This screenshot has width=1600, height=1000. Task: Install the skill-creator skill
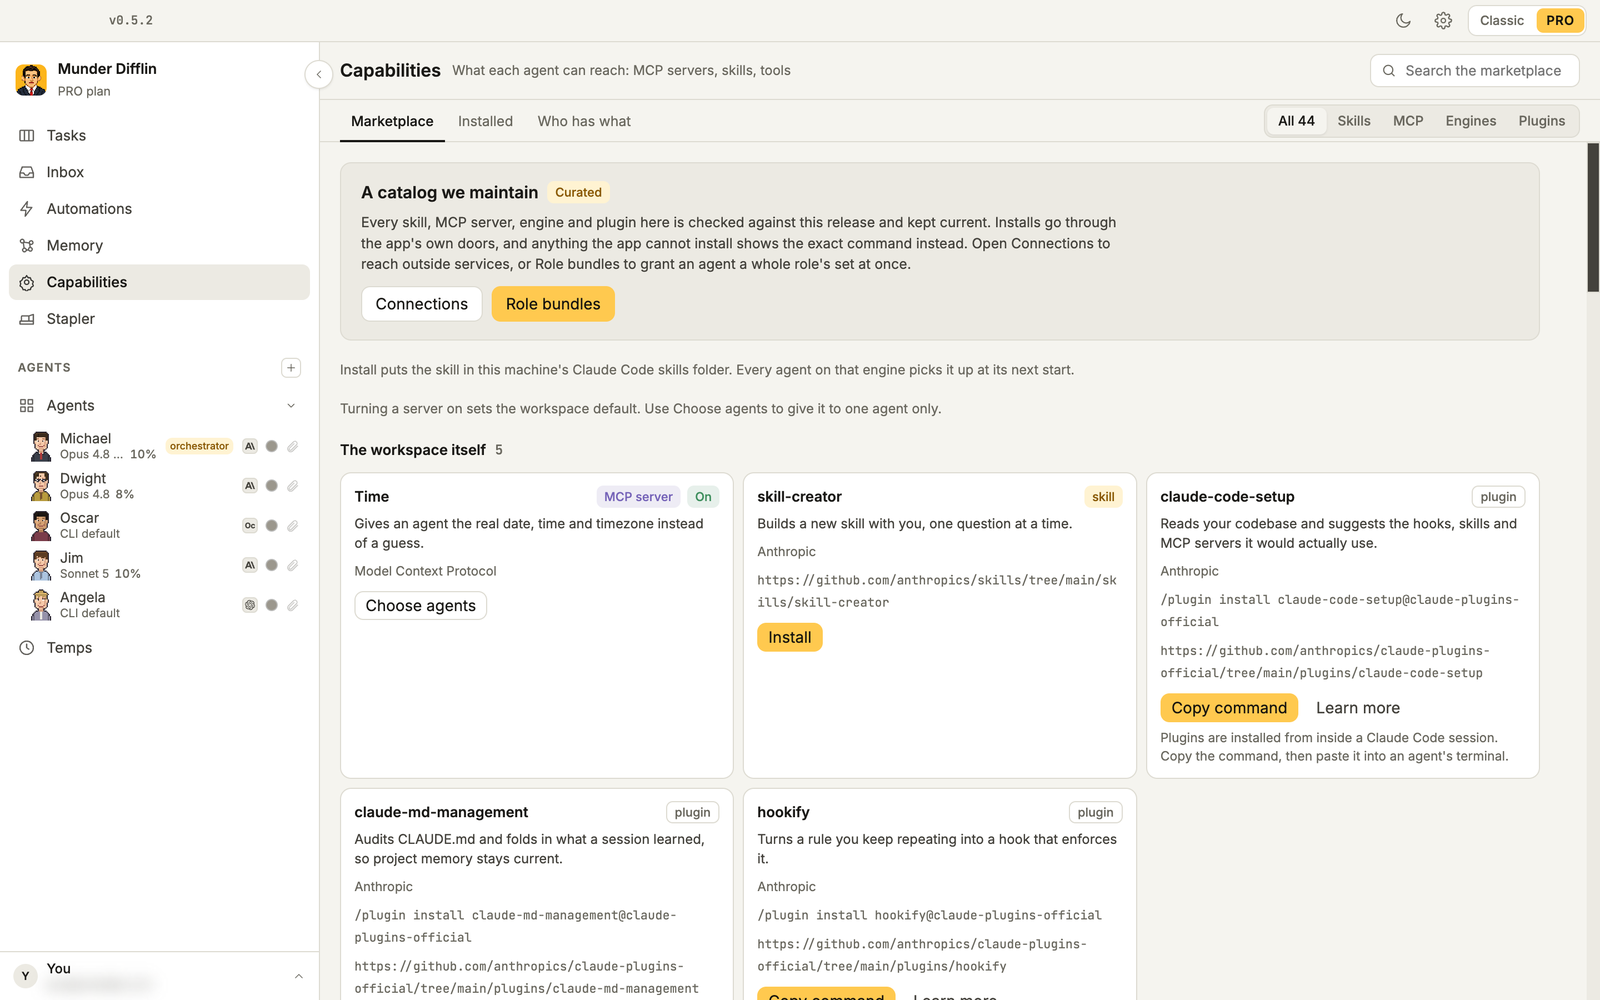pos(789,638)
